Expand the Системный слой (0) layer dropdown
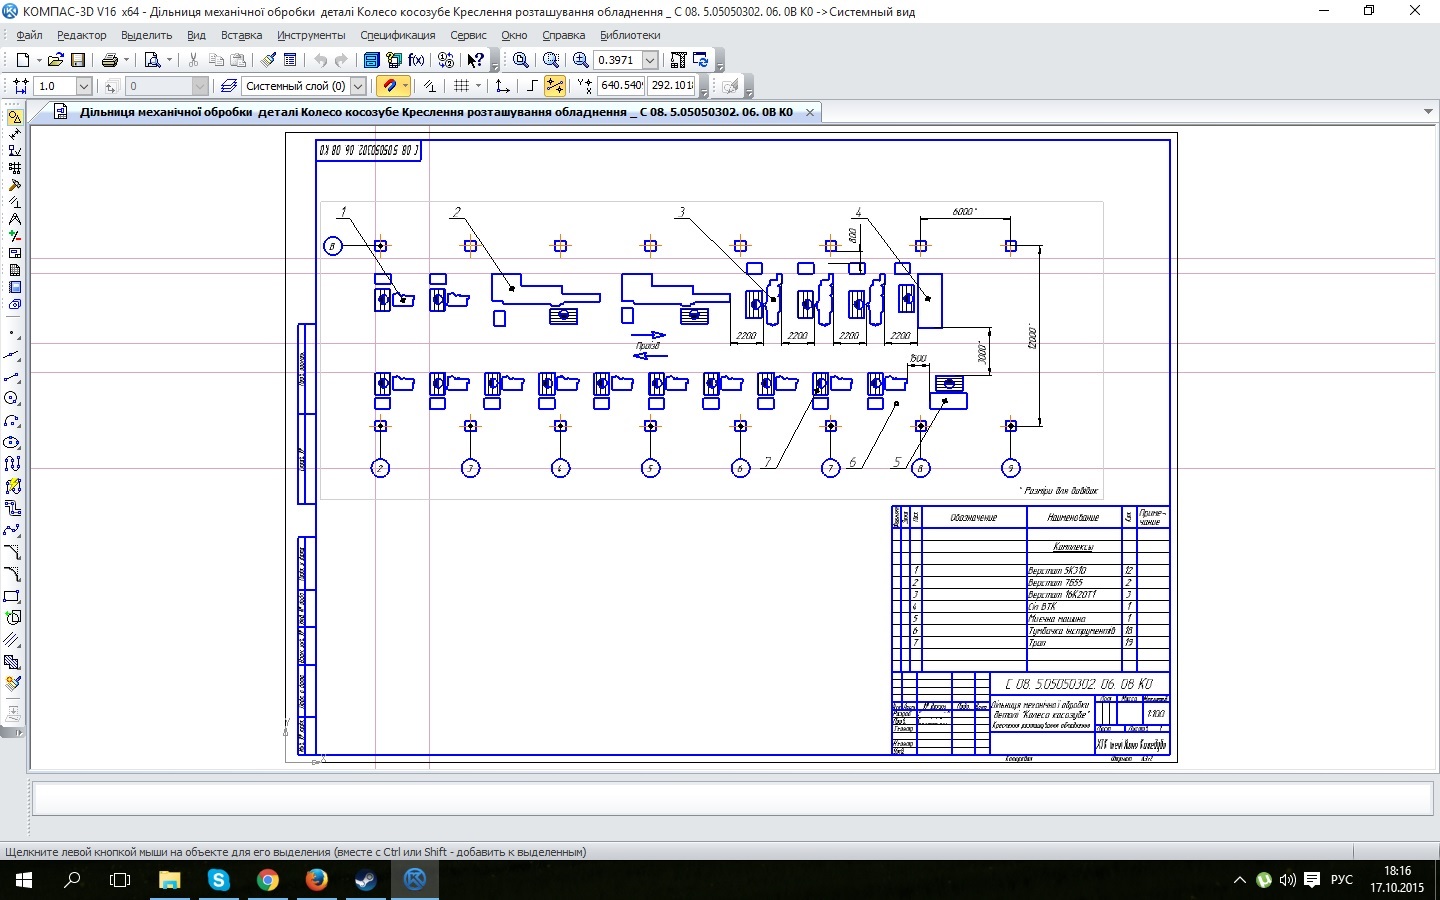This screenshot has height=900, width=1440. coord(358,86)
